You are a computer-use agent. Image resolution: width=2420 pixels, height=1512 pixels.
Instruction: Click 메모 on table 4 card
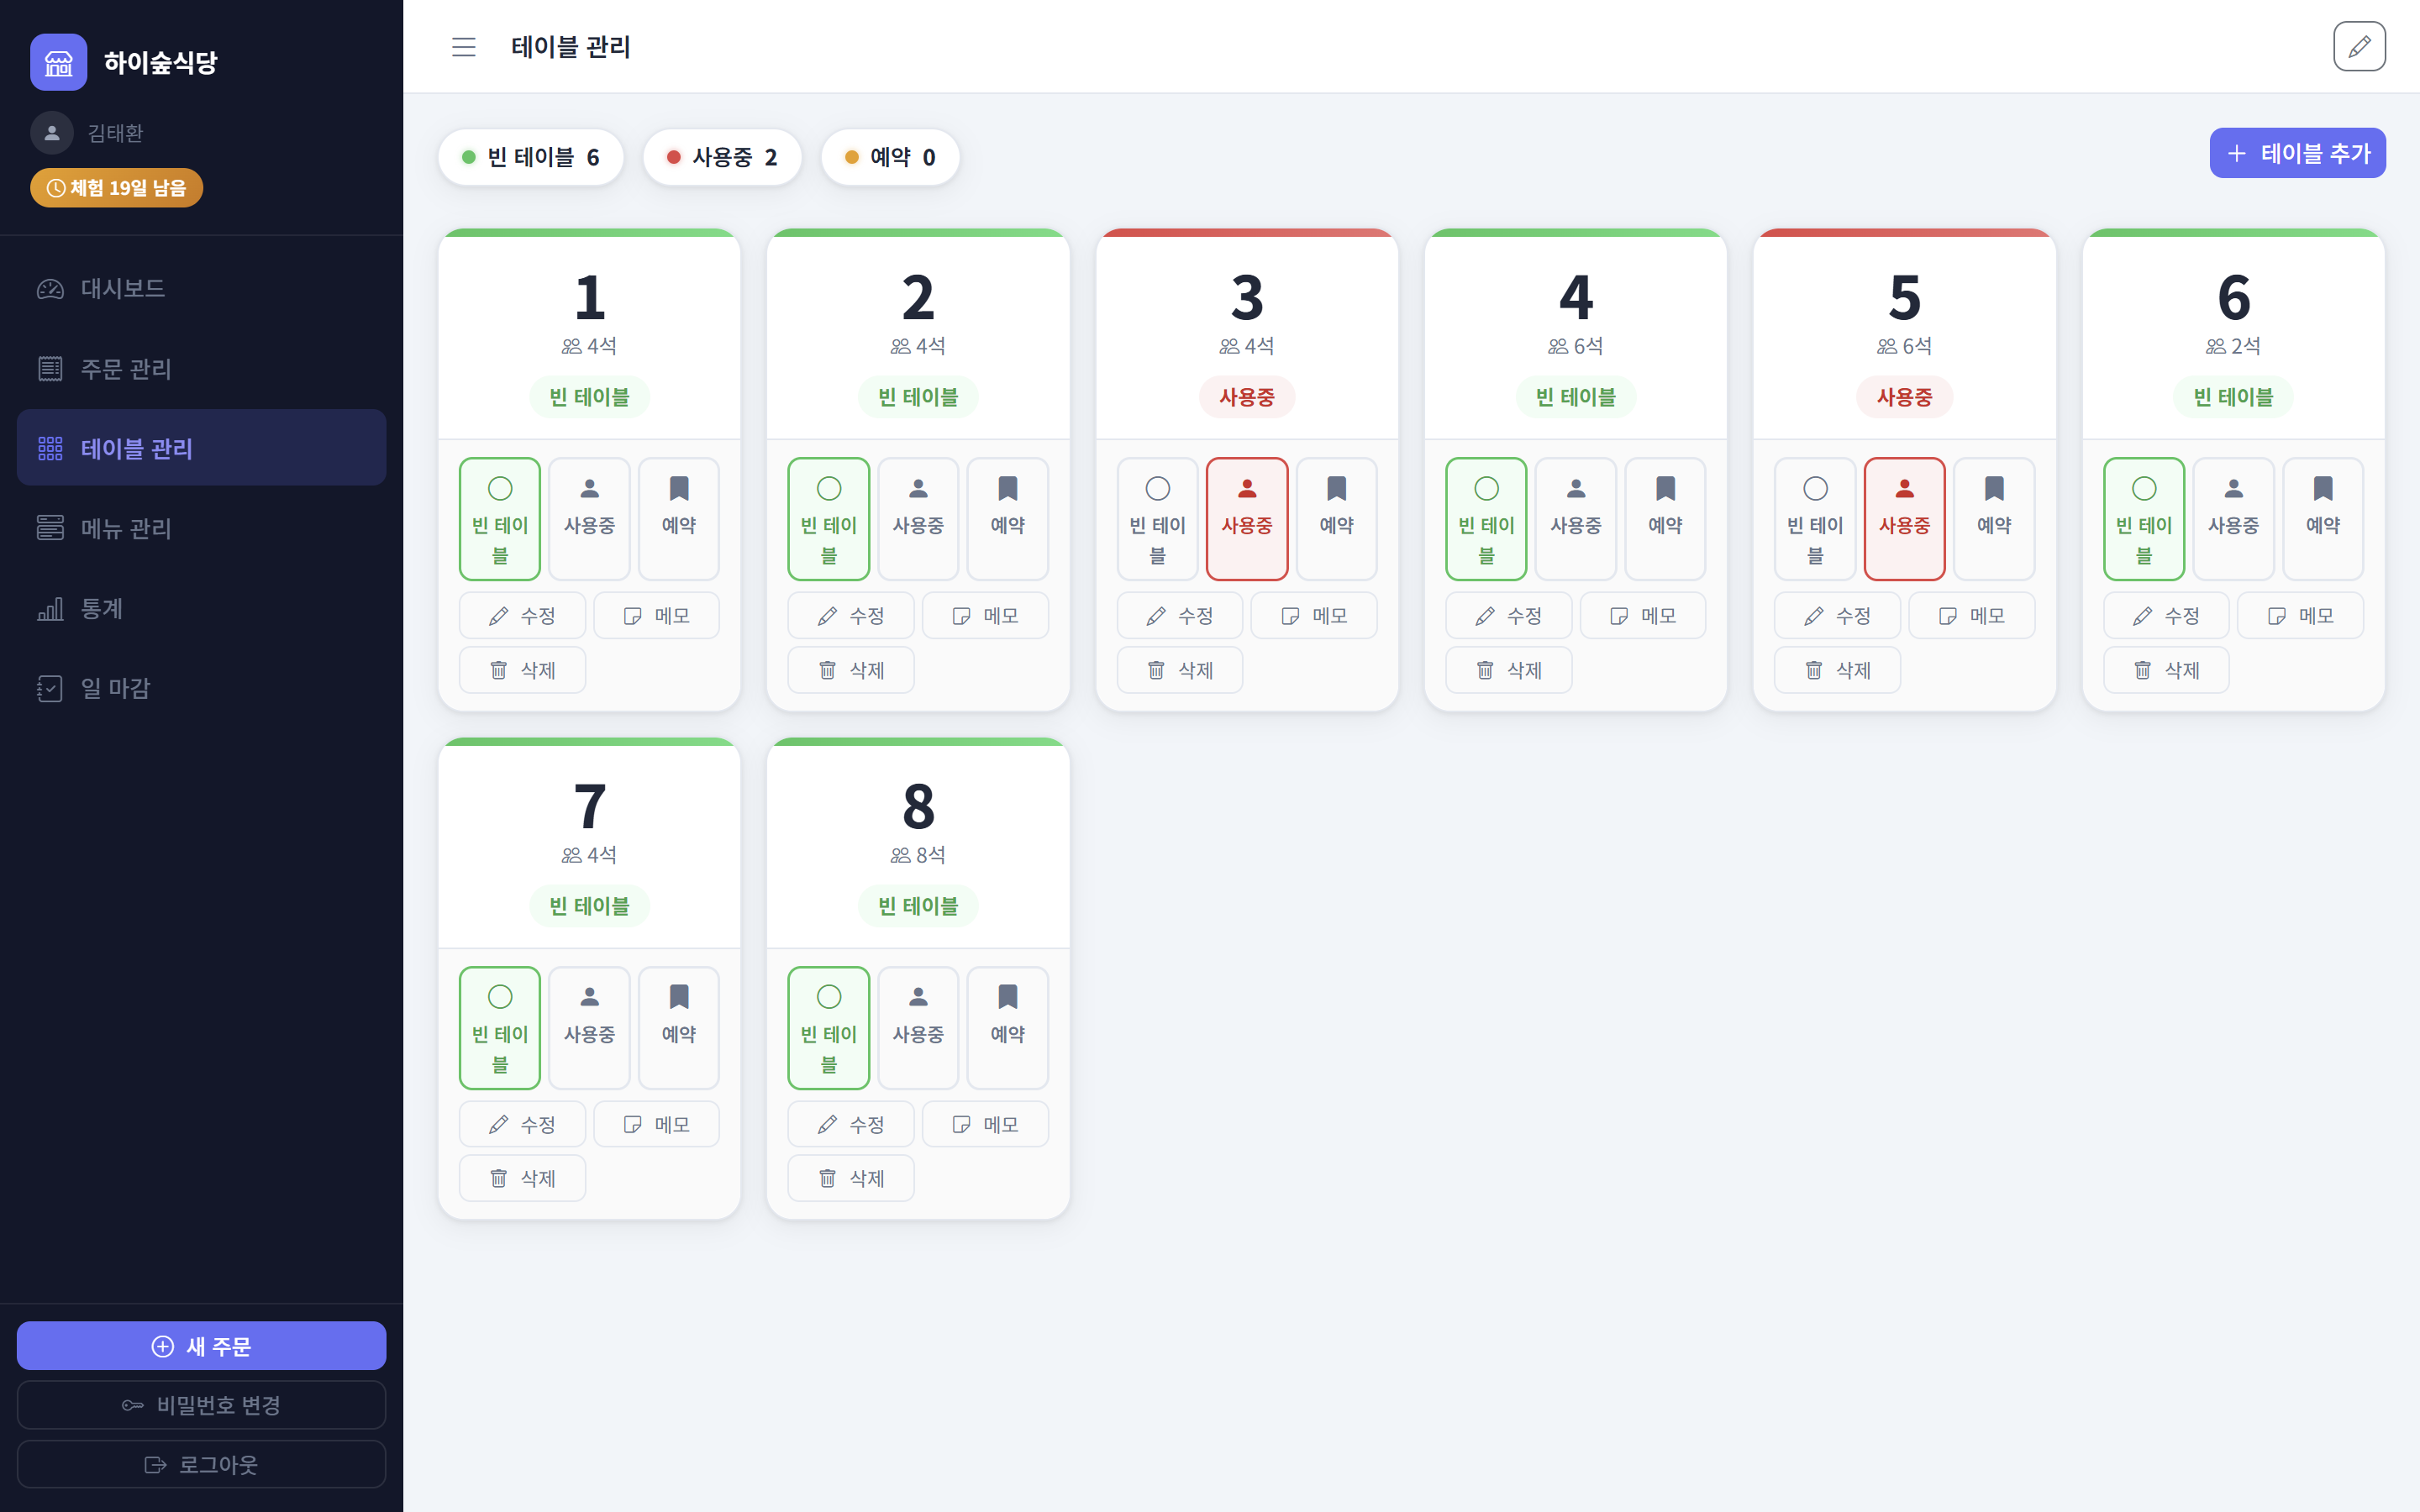pyautogui.click(x=1643, y=616)
